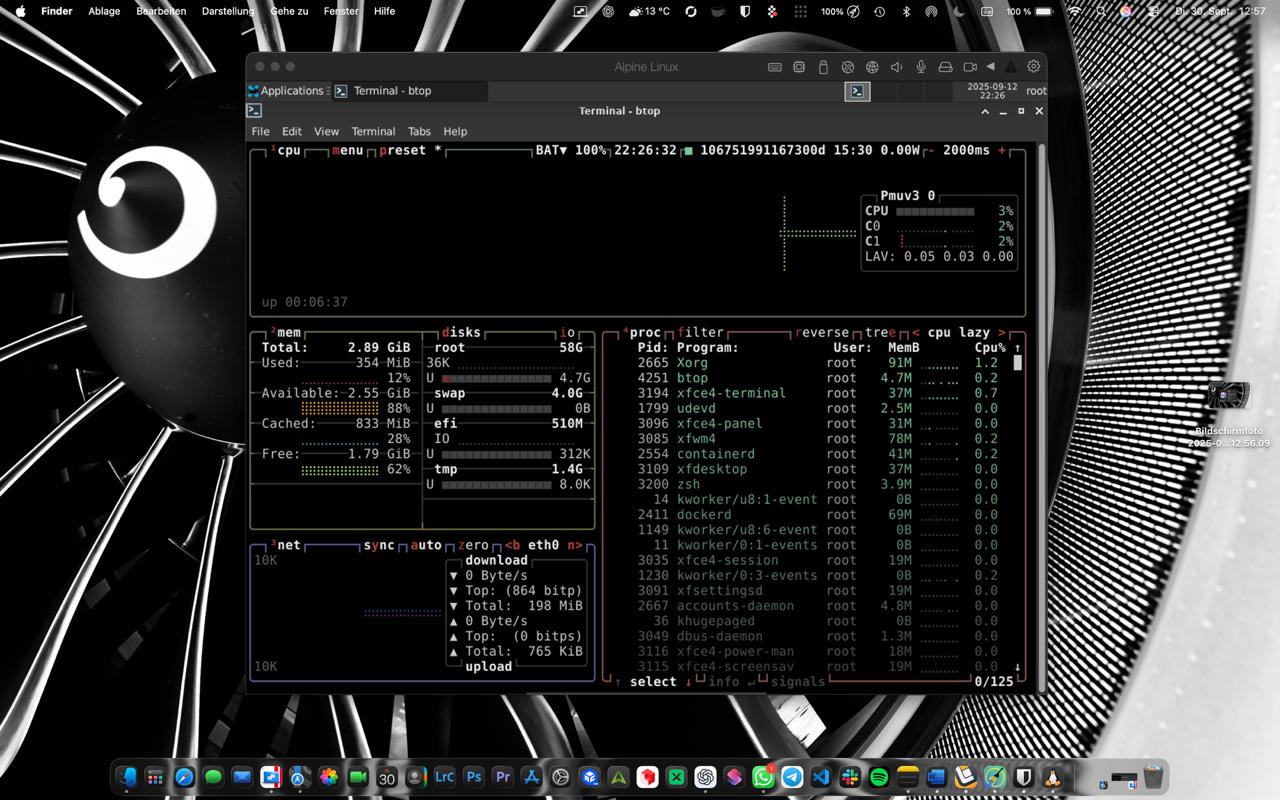1280x800 pixels.
Task: Open the Help menu in Terminal
Action: tap(455, 131)
